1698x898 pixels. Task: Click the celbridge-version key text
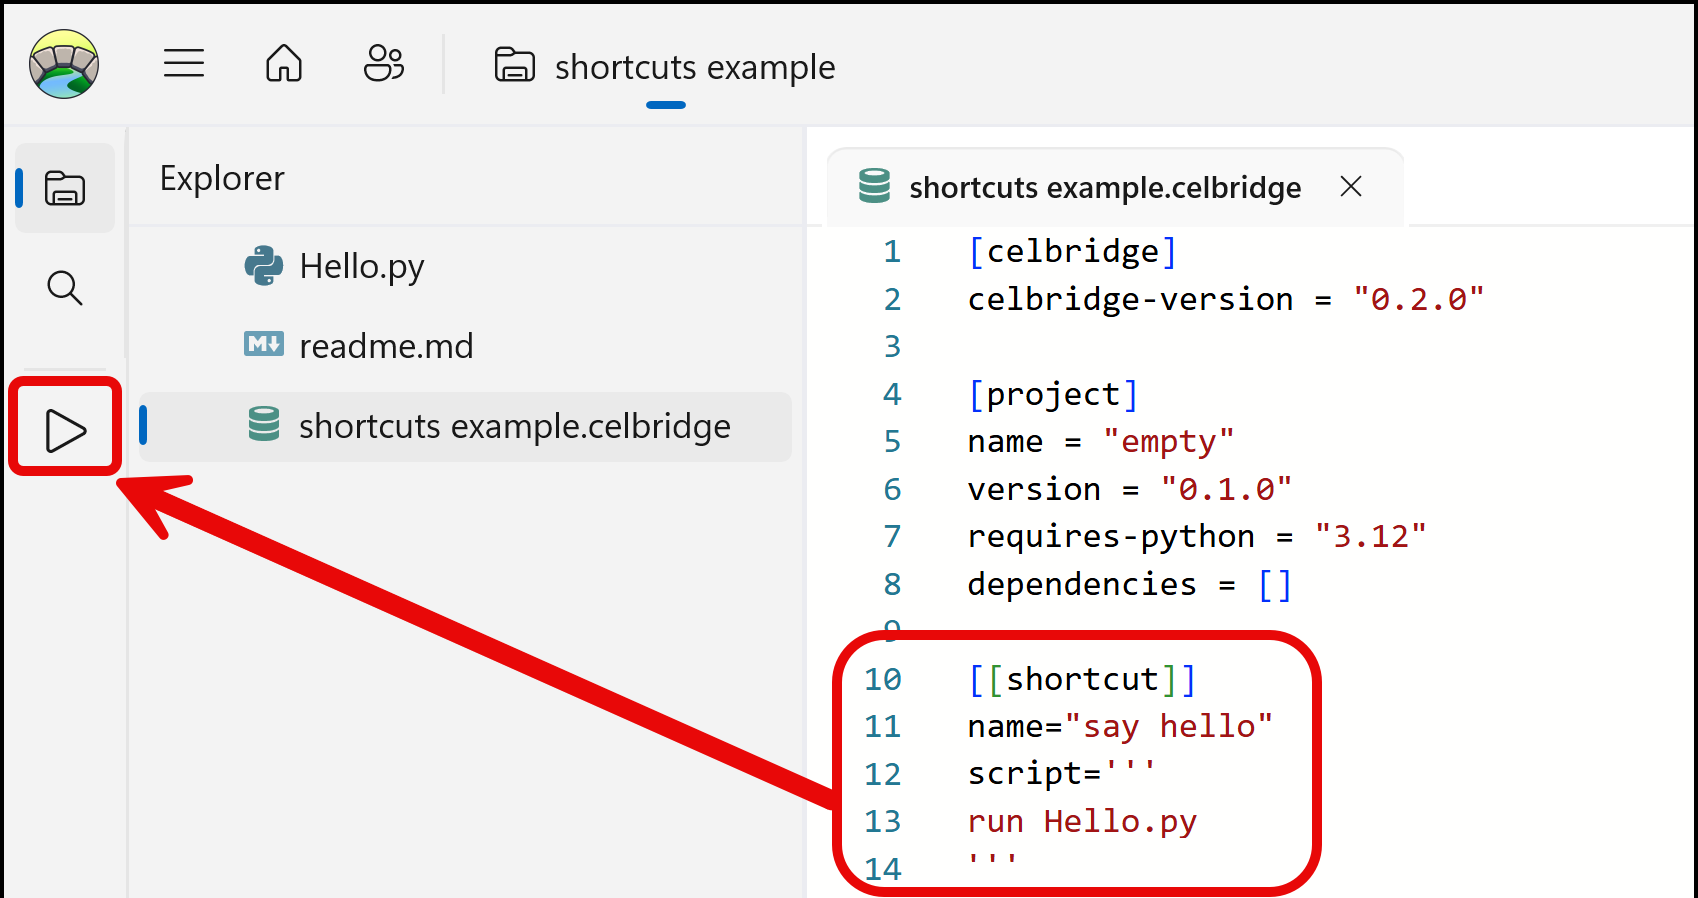coord(1130,299)
